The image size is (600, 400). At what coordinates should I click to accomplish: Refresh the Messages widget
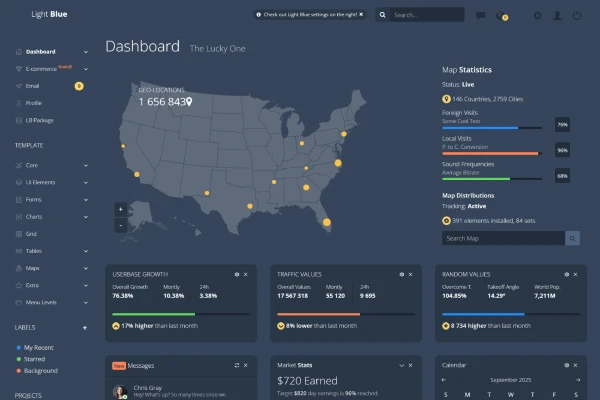pos(237,365)
